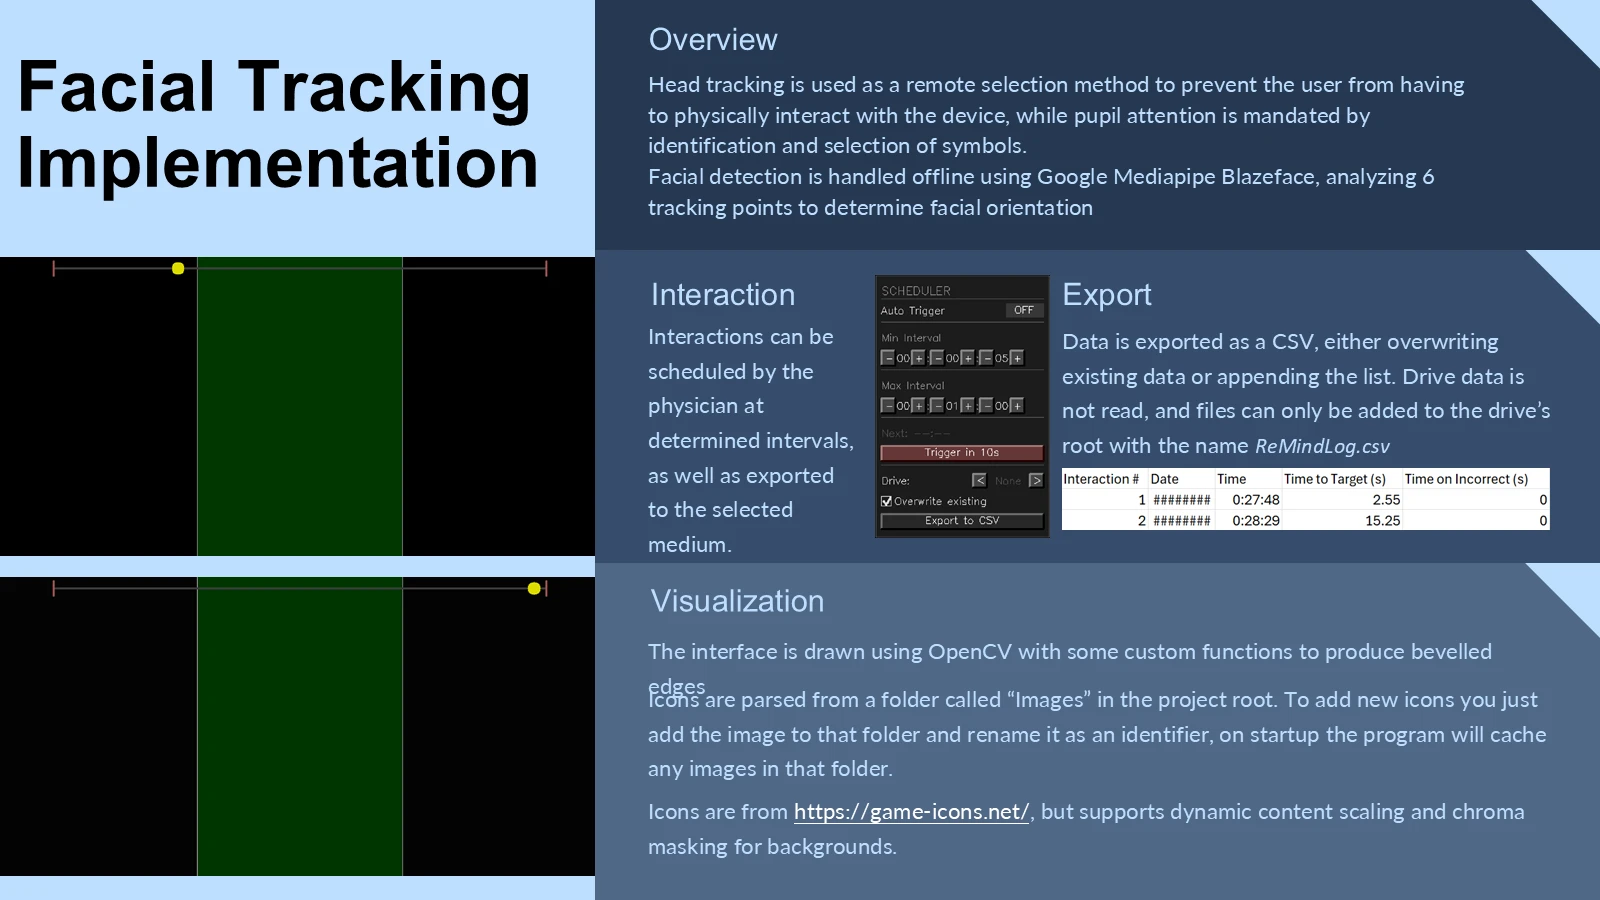
Task: Click the 'Interaction #' column header
Action: pyautogui.click(x=1101, y=479)
